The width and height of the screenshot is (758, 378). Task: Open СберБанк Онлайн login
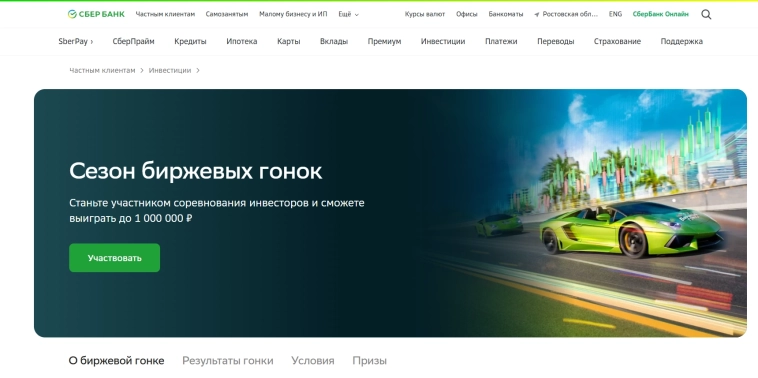[x=660, y=15]
